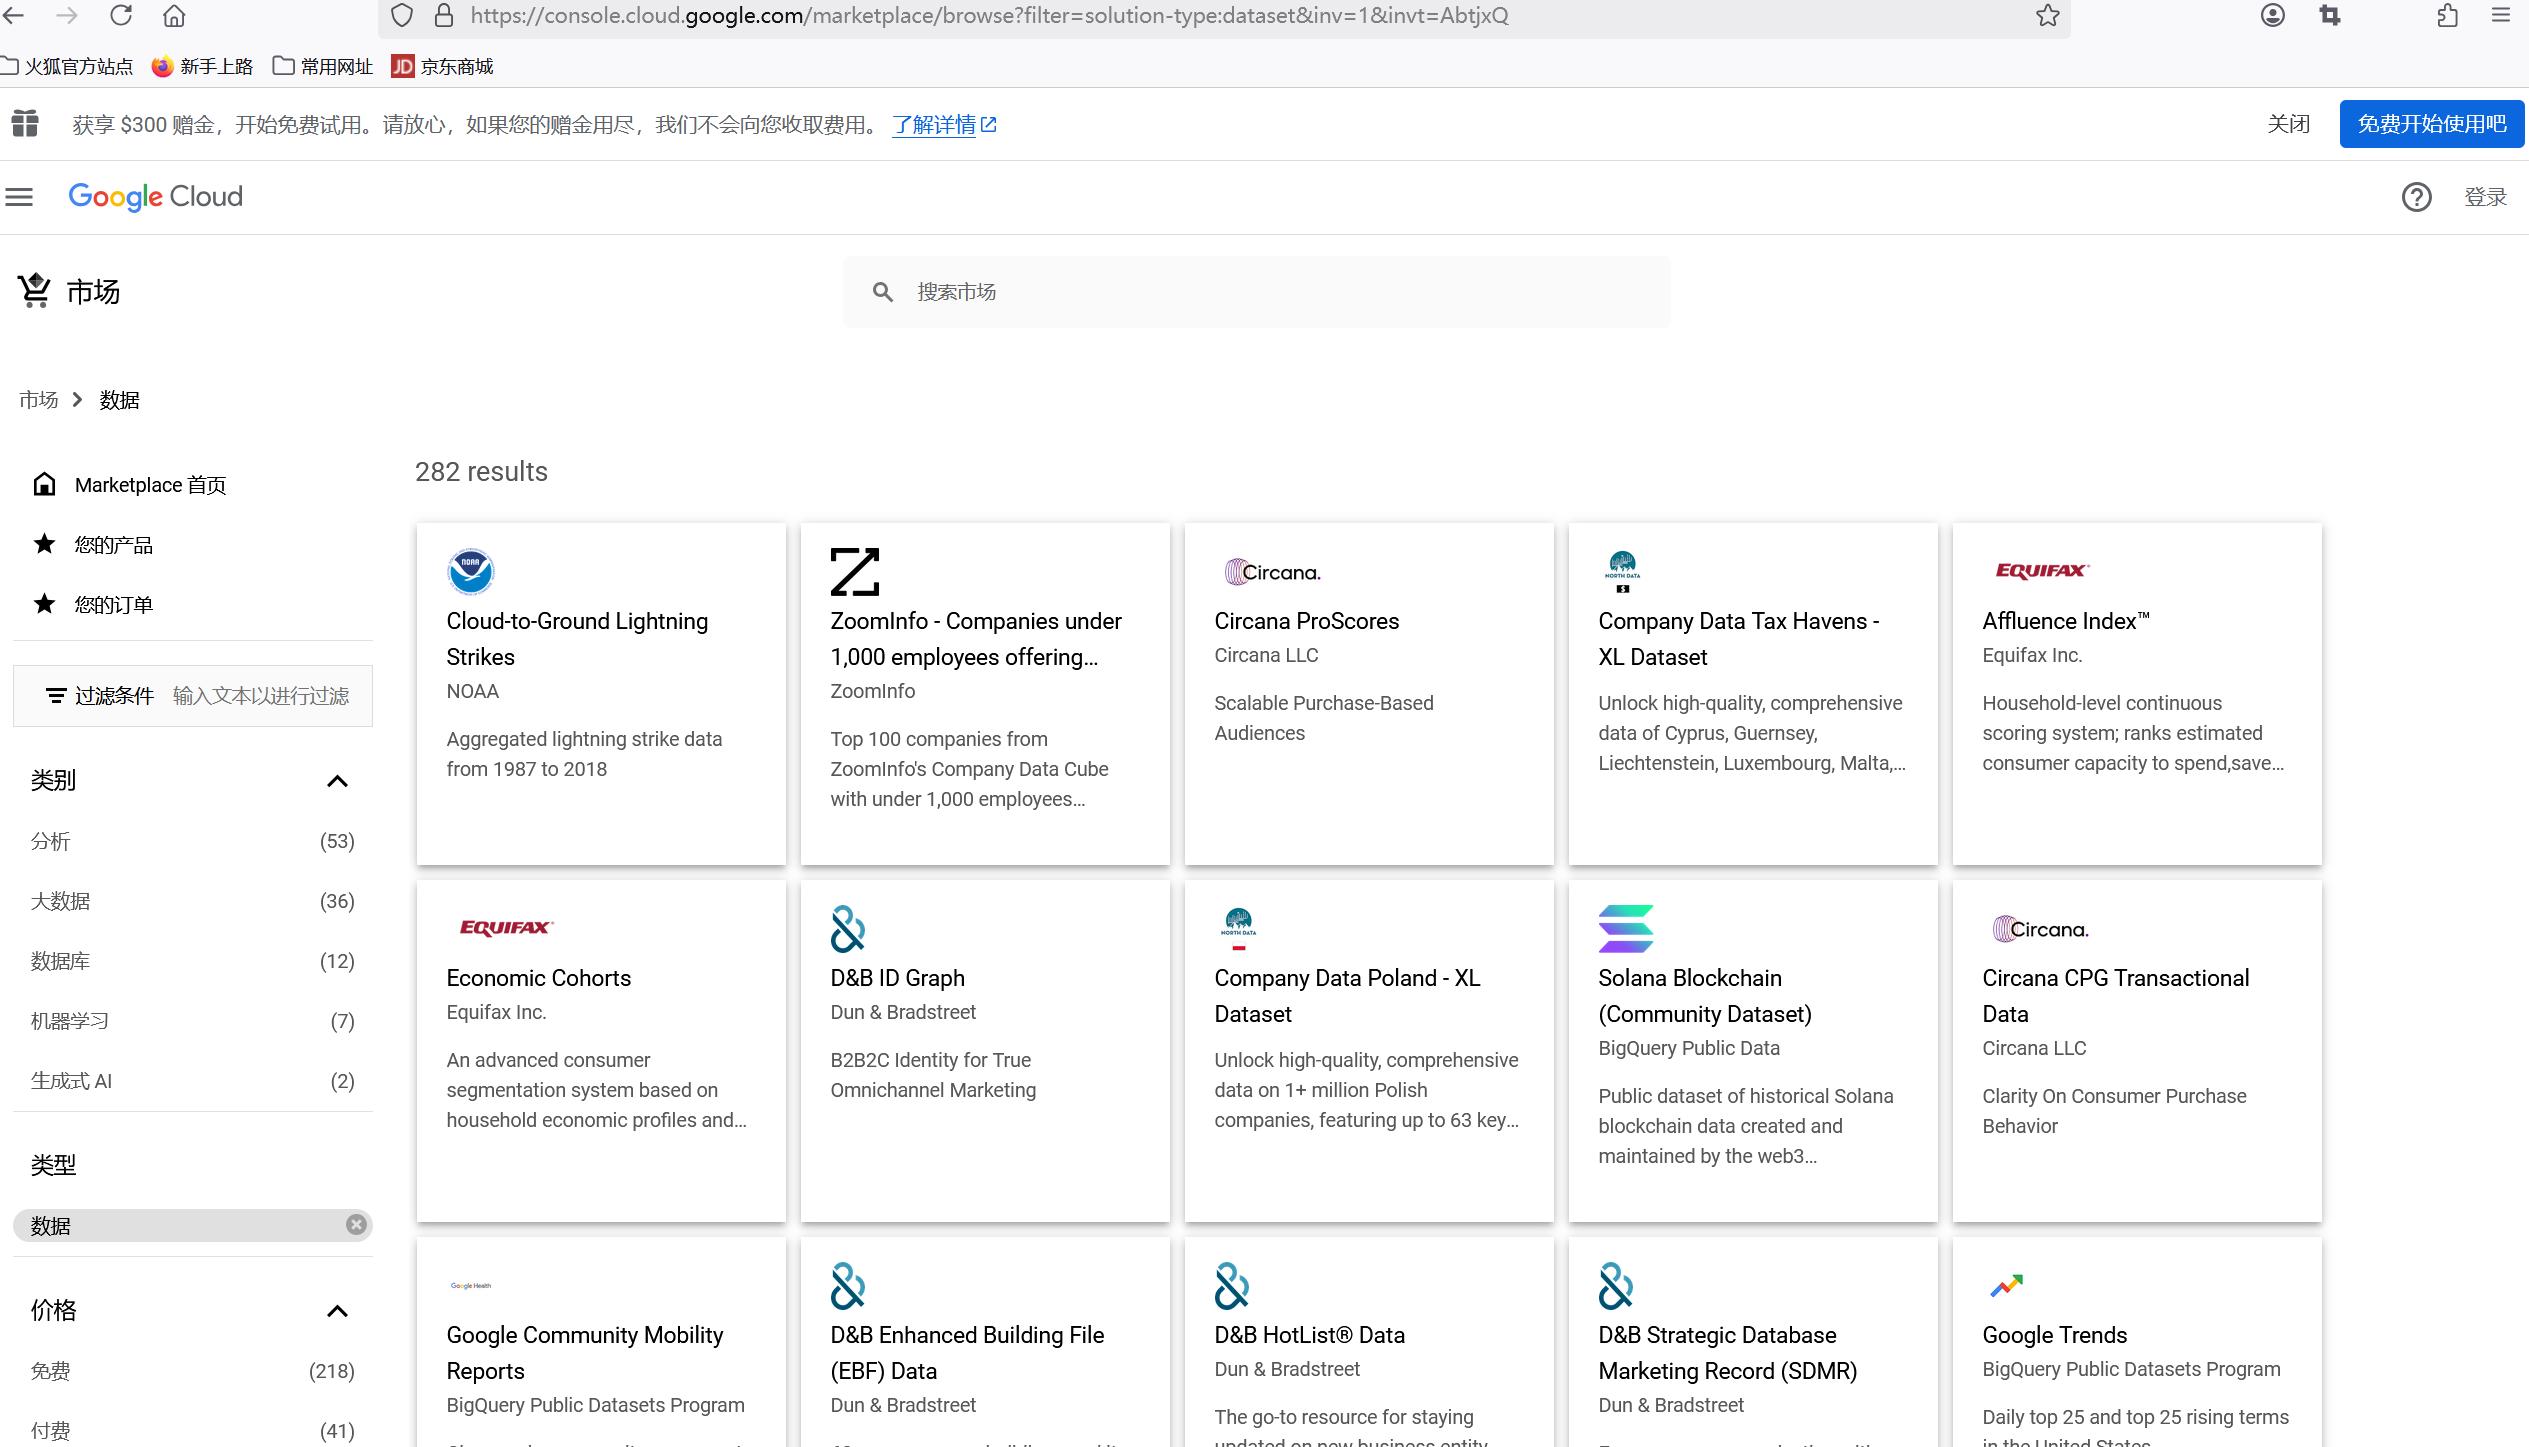Screen dimensions: 2529x1447
Task: Click the browser address bar URL
Action: tap(989, 15)
